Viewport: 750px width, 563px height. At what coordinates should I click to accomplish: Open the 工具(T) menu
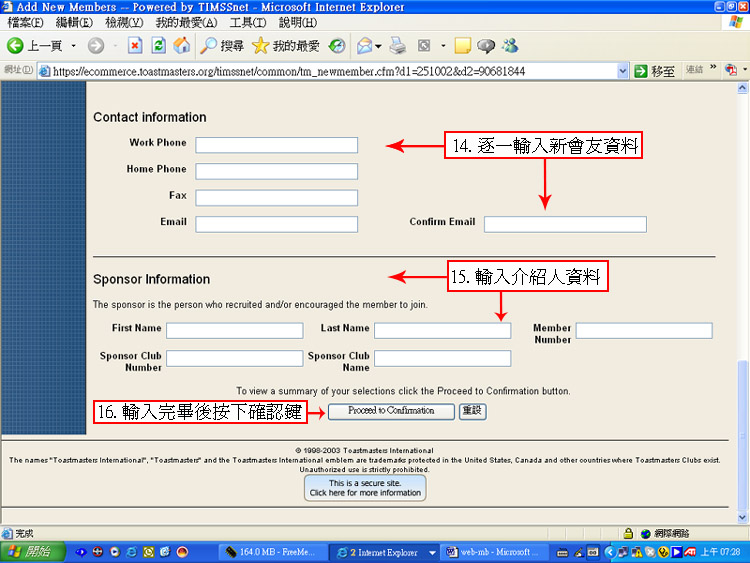click(248, 22)
